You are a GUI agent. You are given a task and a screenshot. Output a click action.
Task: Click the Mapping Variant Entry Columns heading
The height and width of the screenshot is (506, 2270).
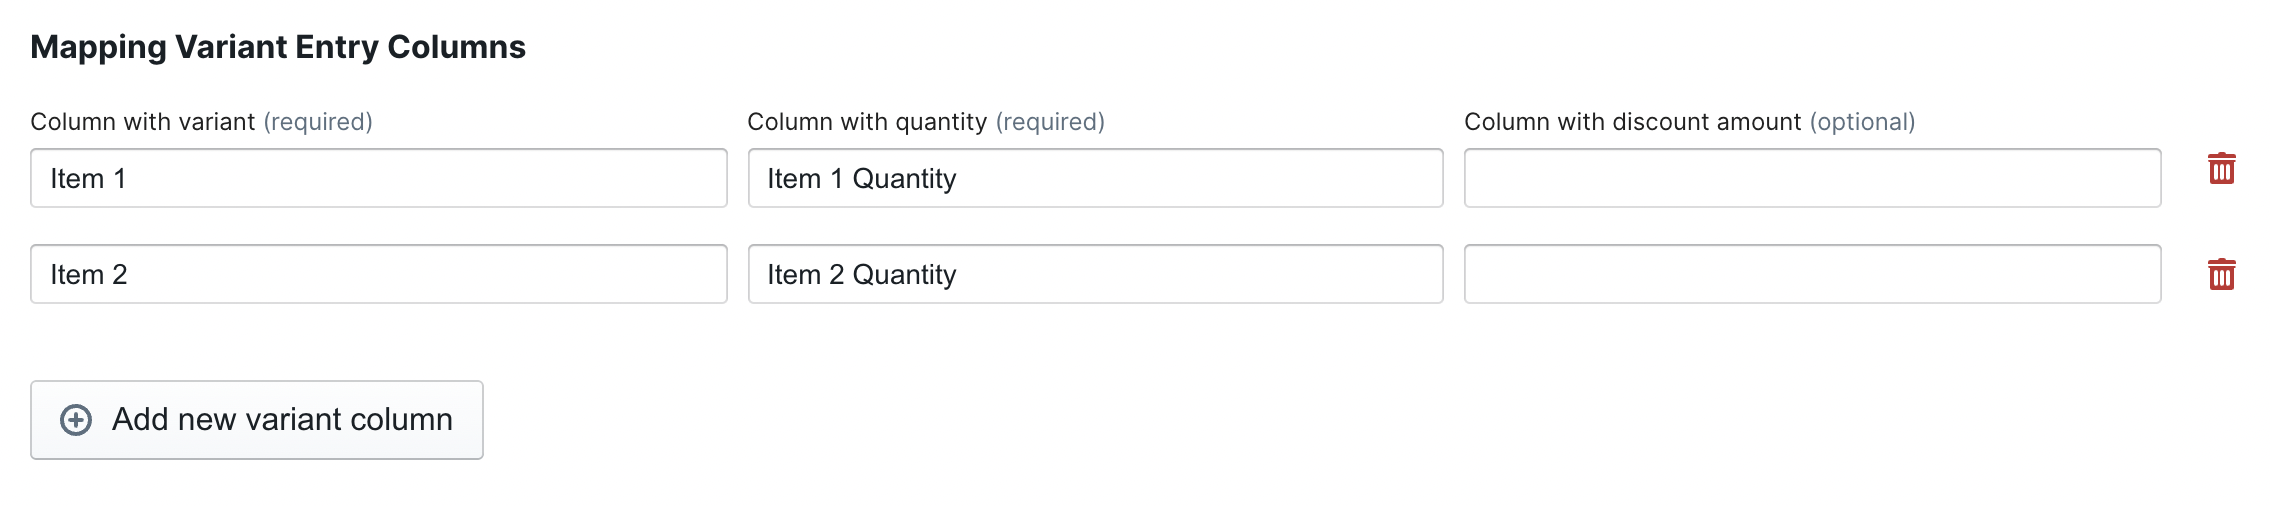278,47
